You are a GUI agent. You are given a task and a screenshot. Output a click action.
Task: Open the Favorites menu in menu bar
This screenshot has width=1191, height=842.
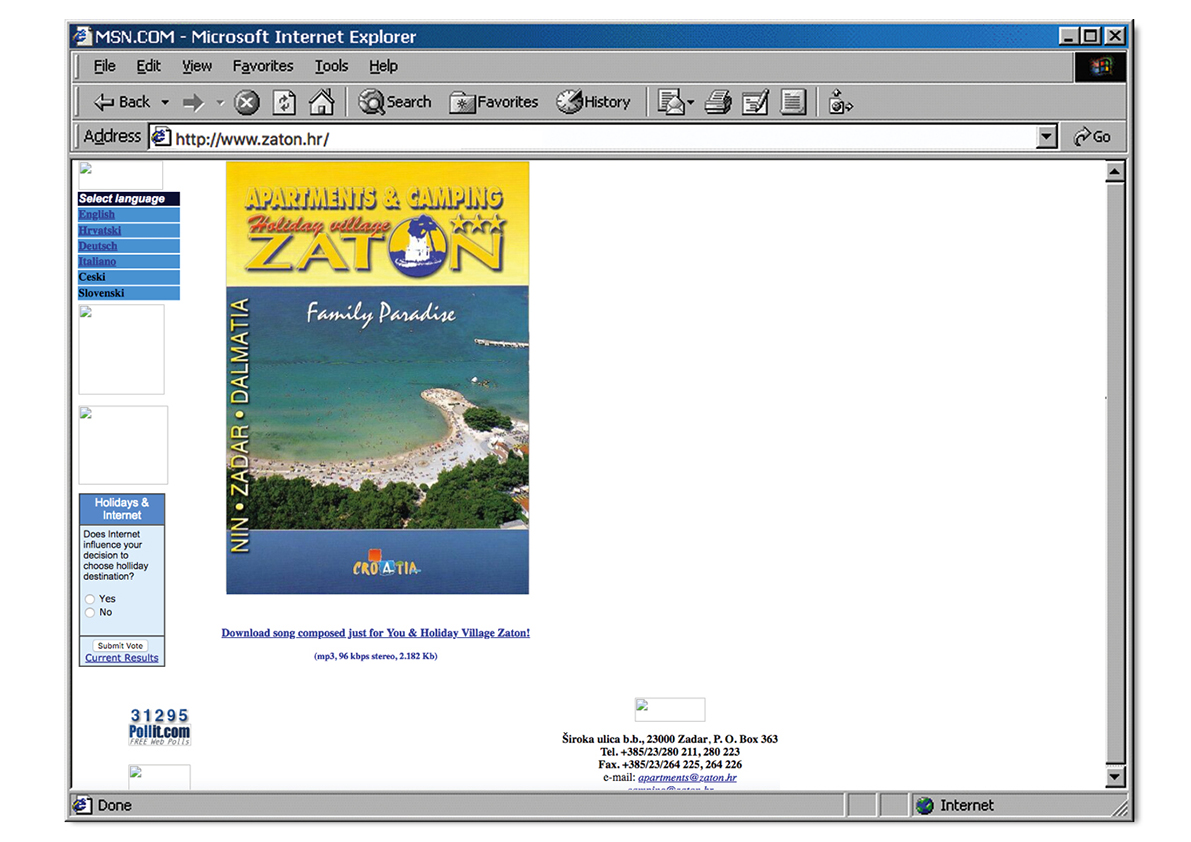coord(263,66)
